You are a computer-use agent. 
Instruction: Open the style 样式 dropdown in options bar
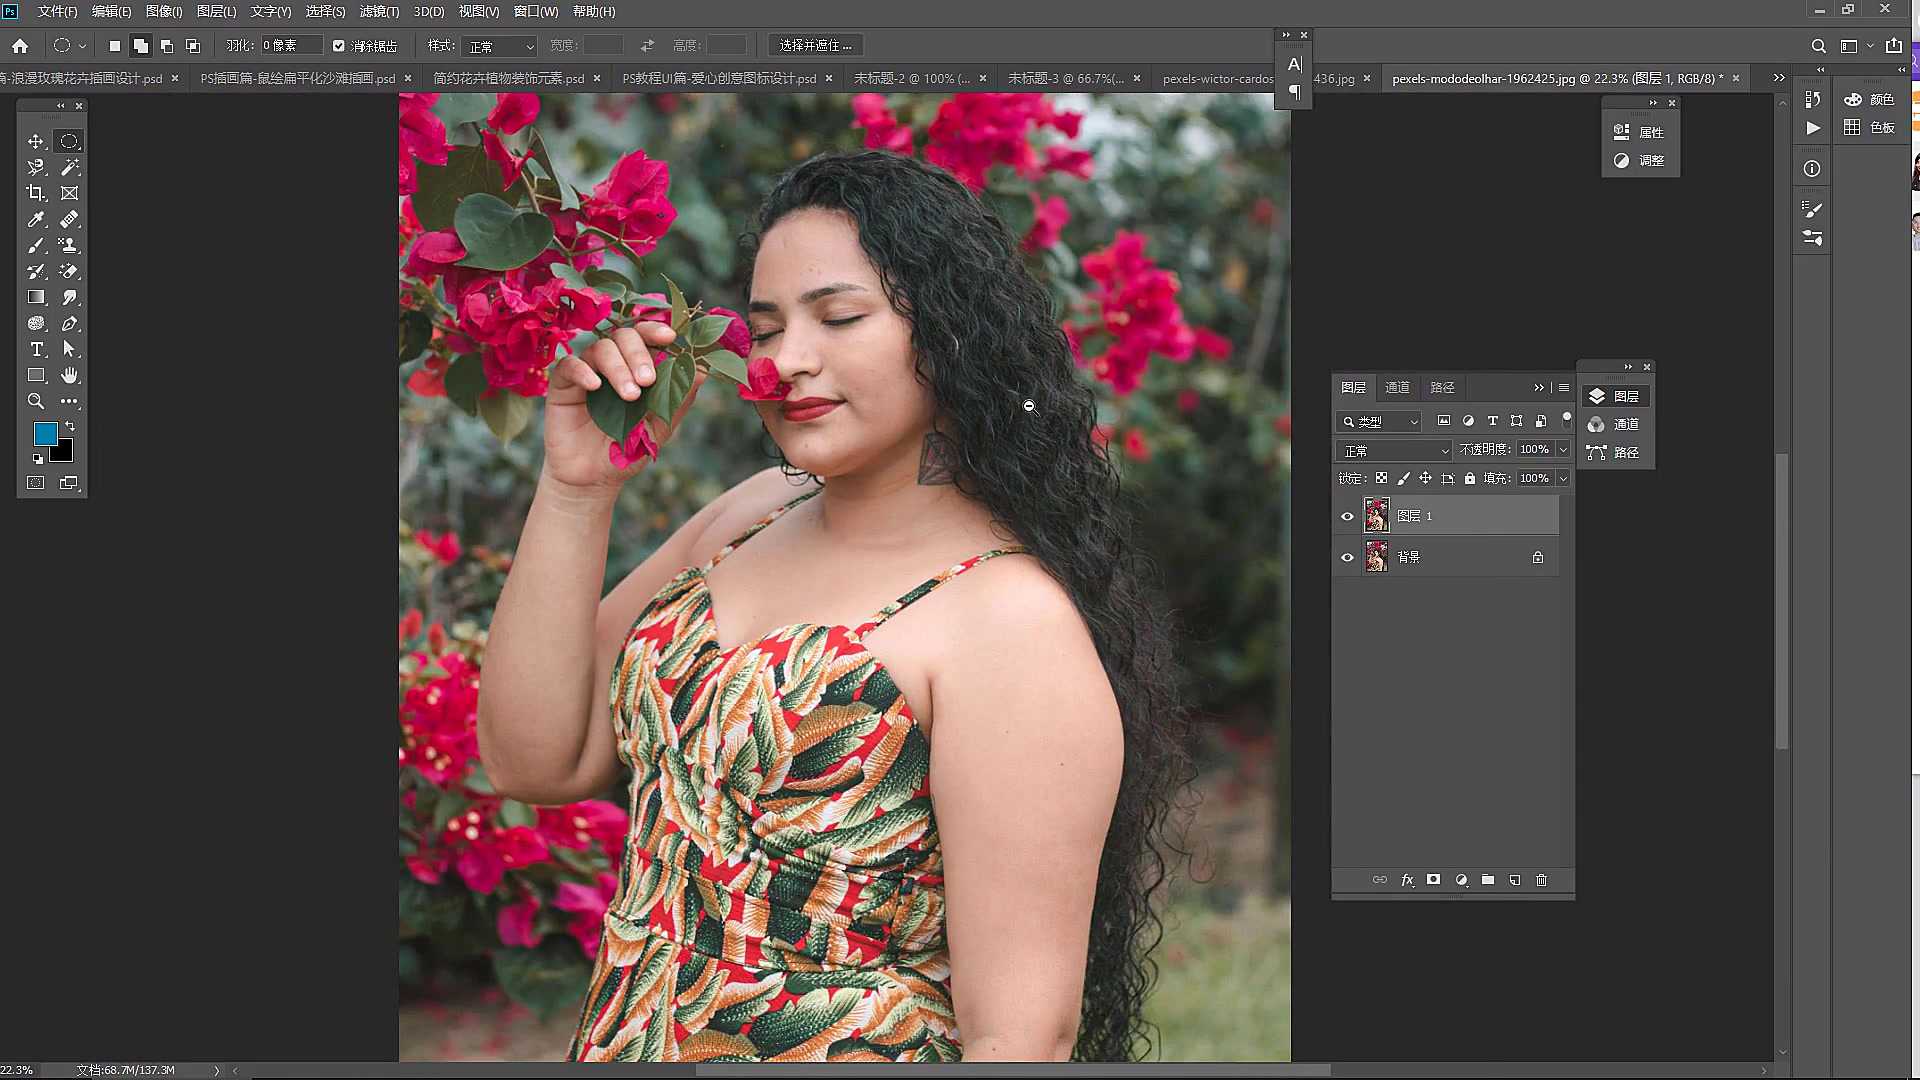500,46
